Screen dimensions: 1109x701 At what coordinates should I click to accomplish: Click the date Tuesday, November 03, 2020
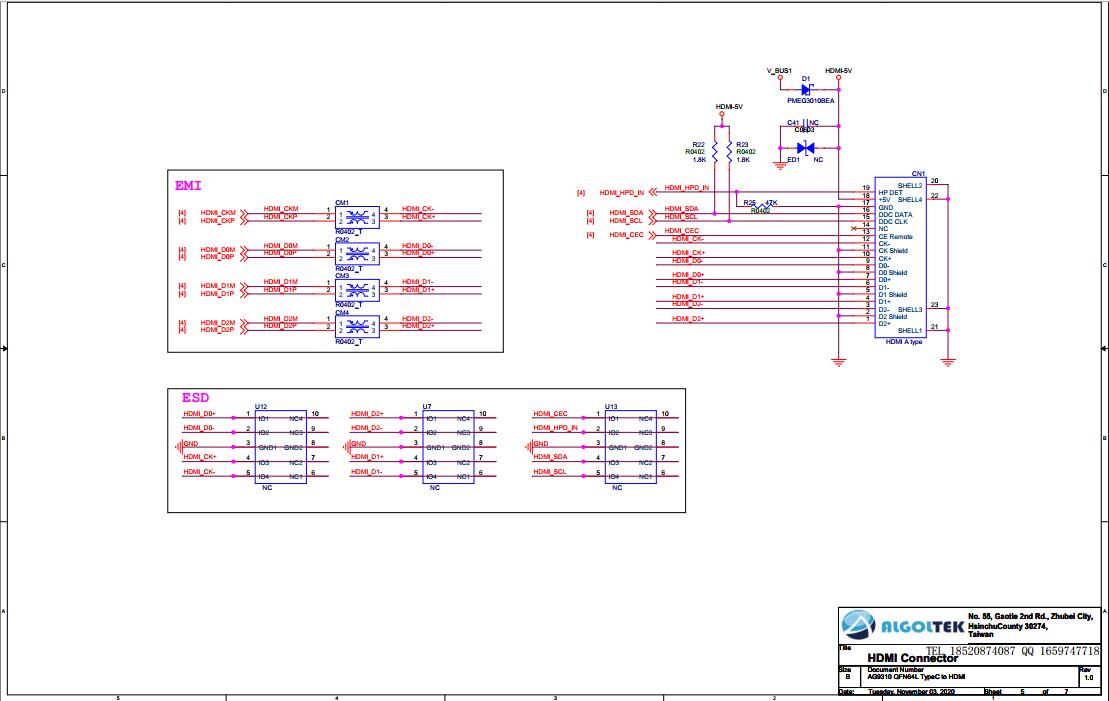(x=912, y=692)
